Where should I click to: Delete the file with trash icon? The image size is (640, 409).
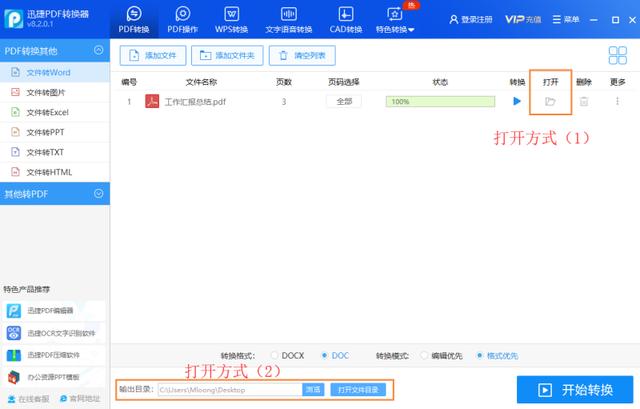tap(584, 101)
